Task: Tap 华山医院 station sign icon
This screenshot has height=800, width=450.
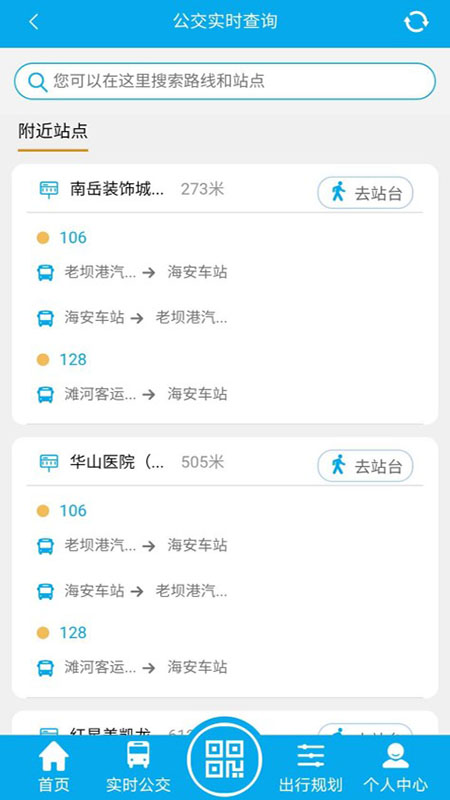Action: (x=49, y=462)
